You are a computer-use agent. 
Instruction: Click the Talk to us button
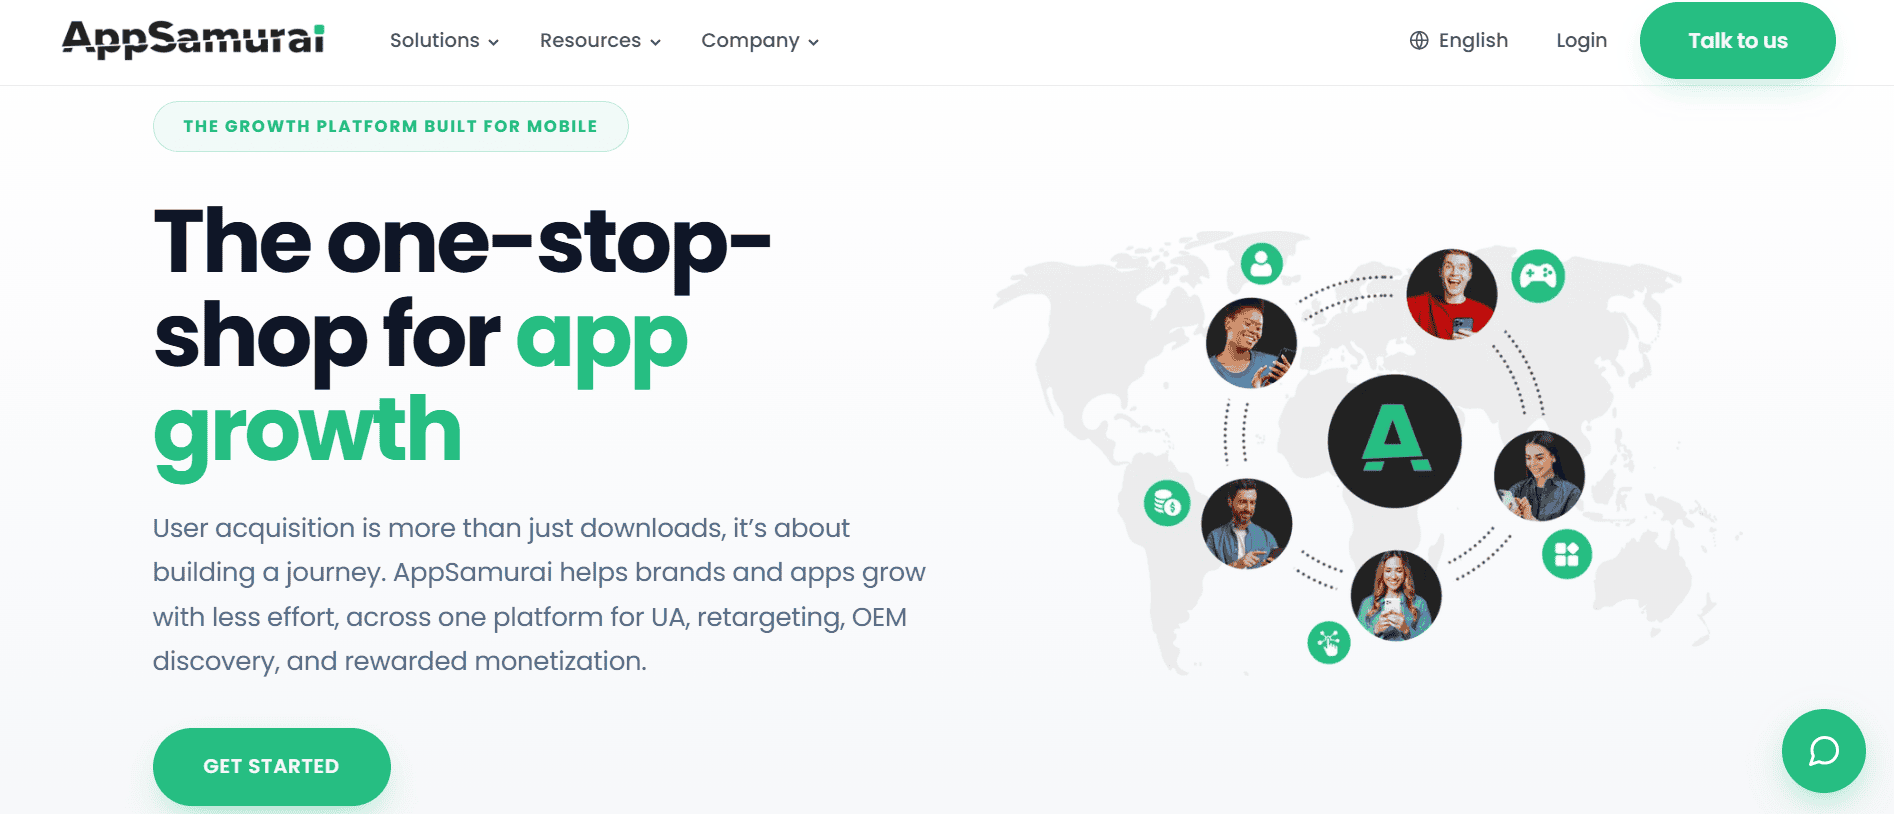(x=1737, y=41)
